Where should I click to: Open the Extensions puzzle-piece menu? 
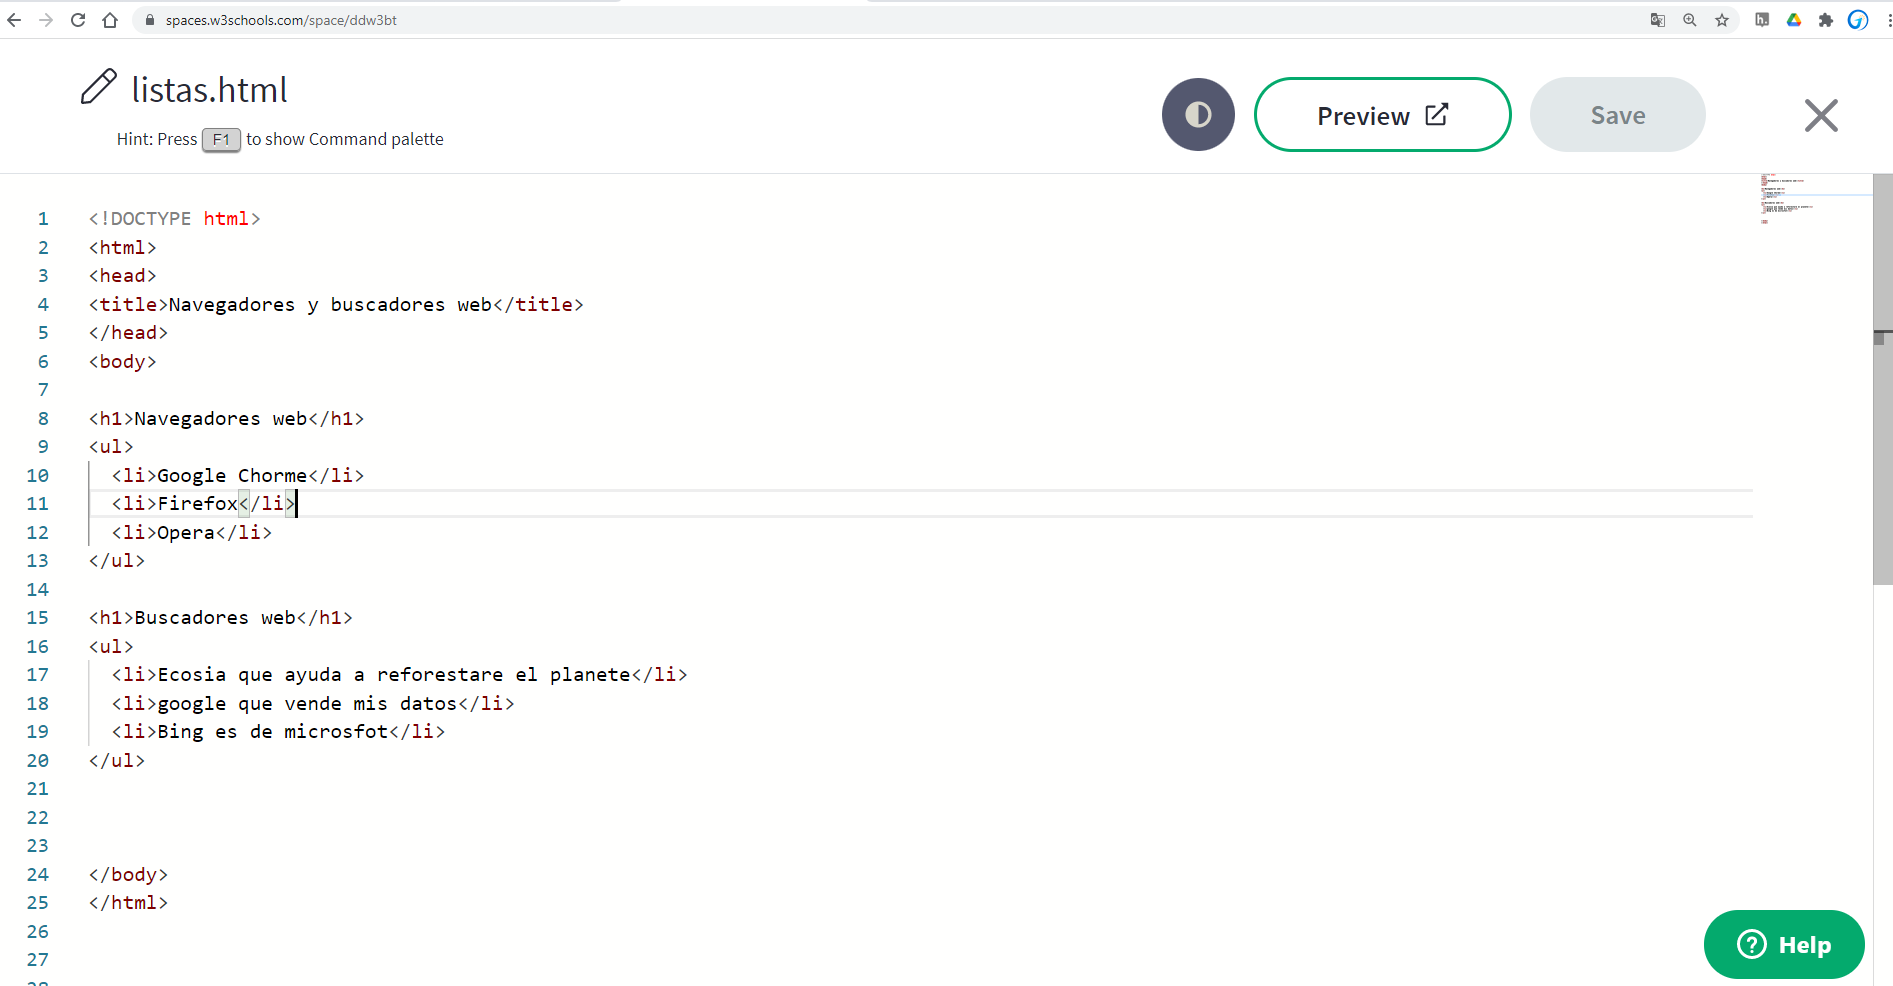pos(1826,20)
